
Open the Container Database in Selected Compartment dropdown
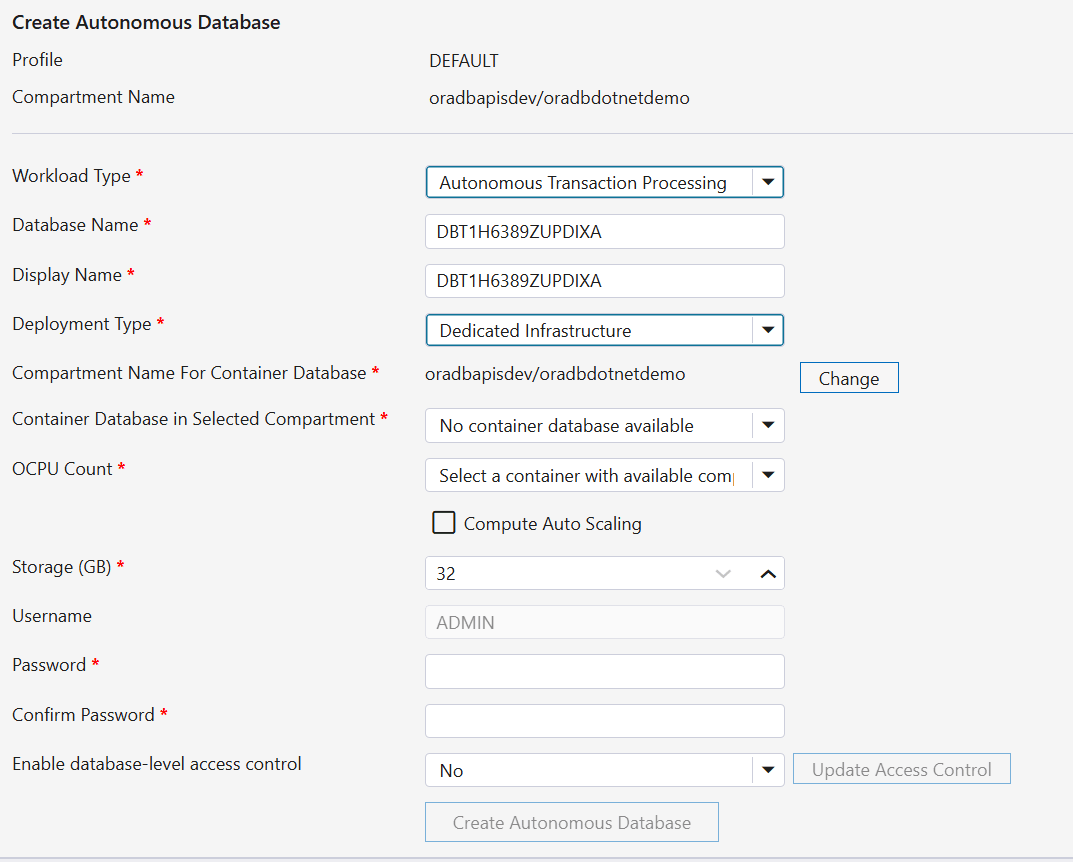(604, 425)
